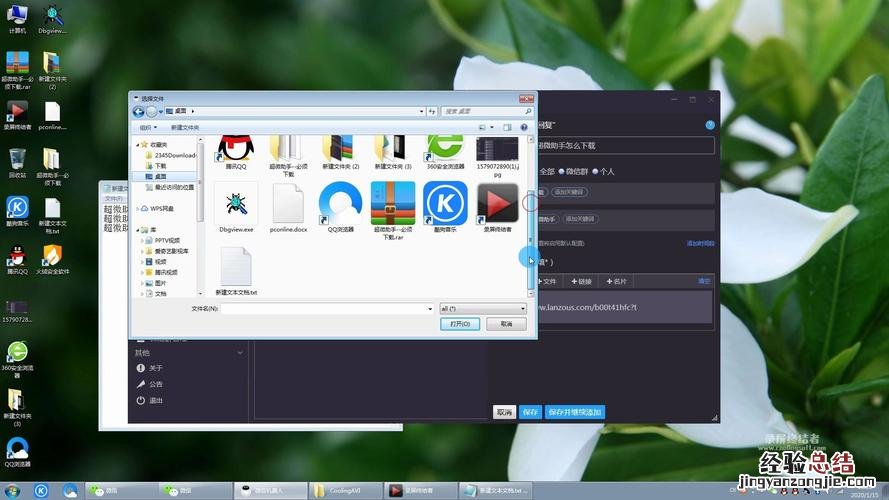889x500 pixels.
Task: Click the 文件名 input field
Action: pyautogui.click(x=327, y=309)
